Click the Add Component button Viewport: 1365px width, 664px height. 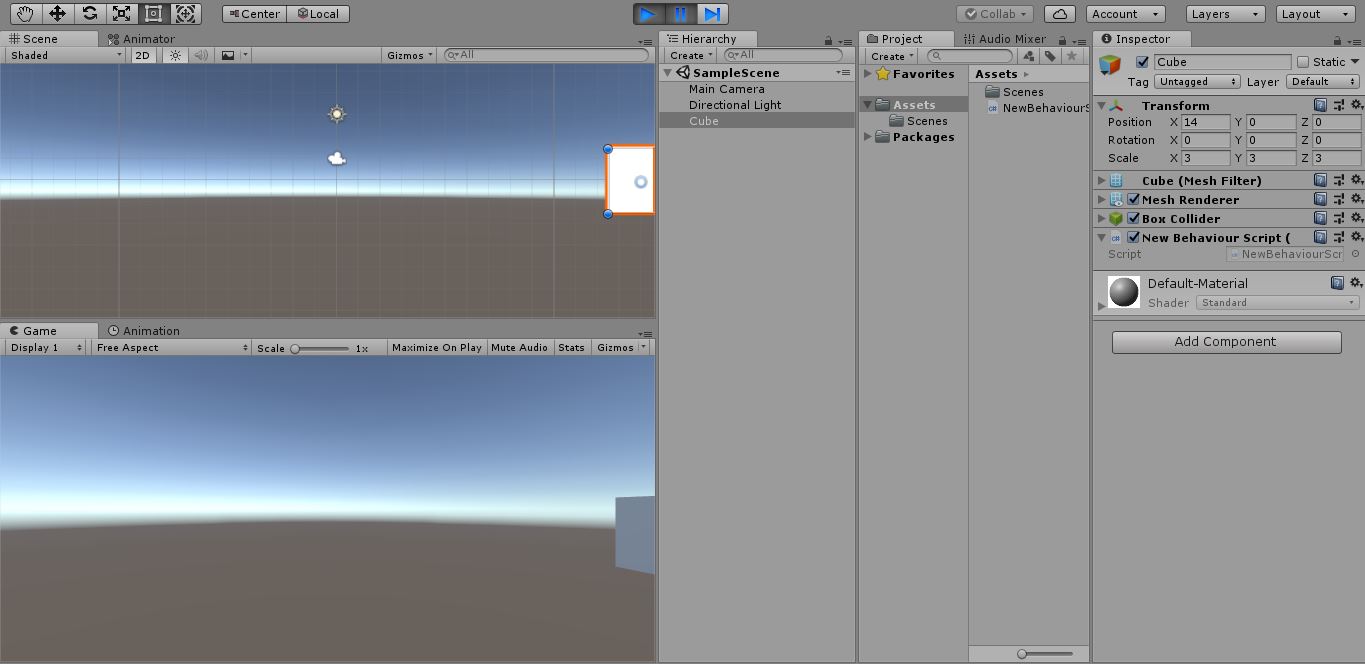pos(1226,342)
